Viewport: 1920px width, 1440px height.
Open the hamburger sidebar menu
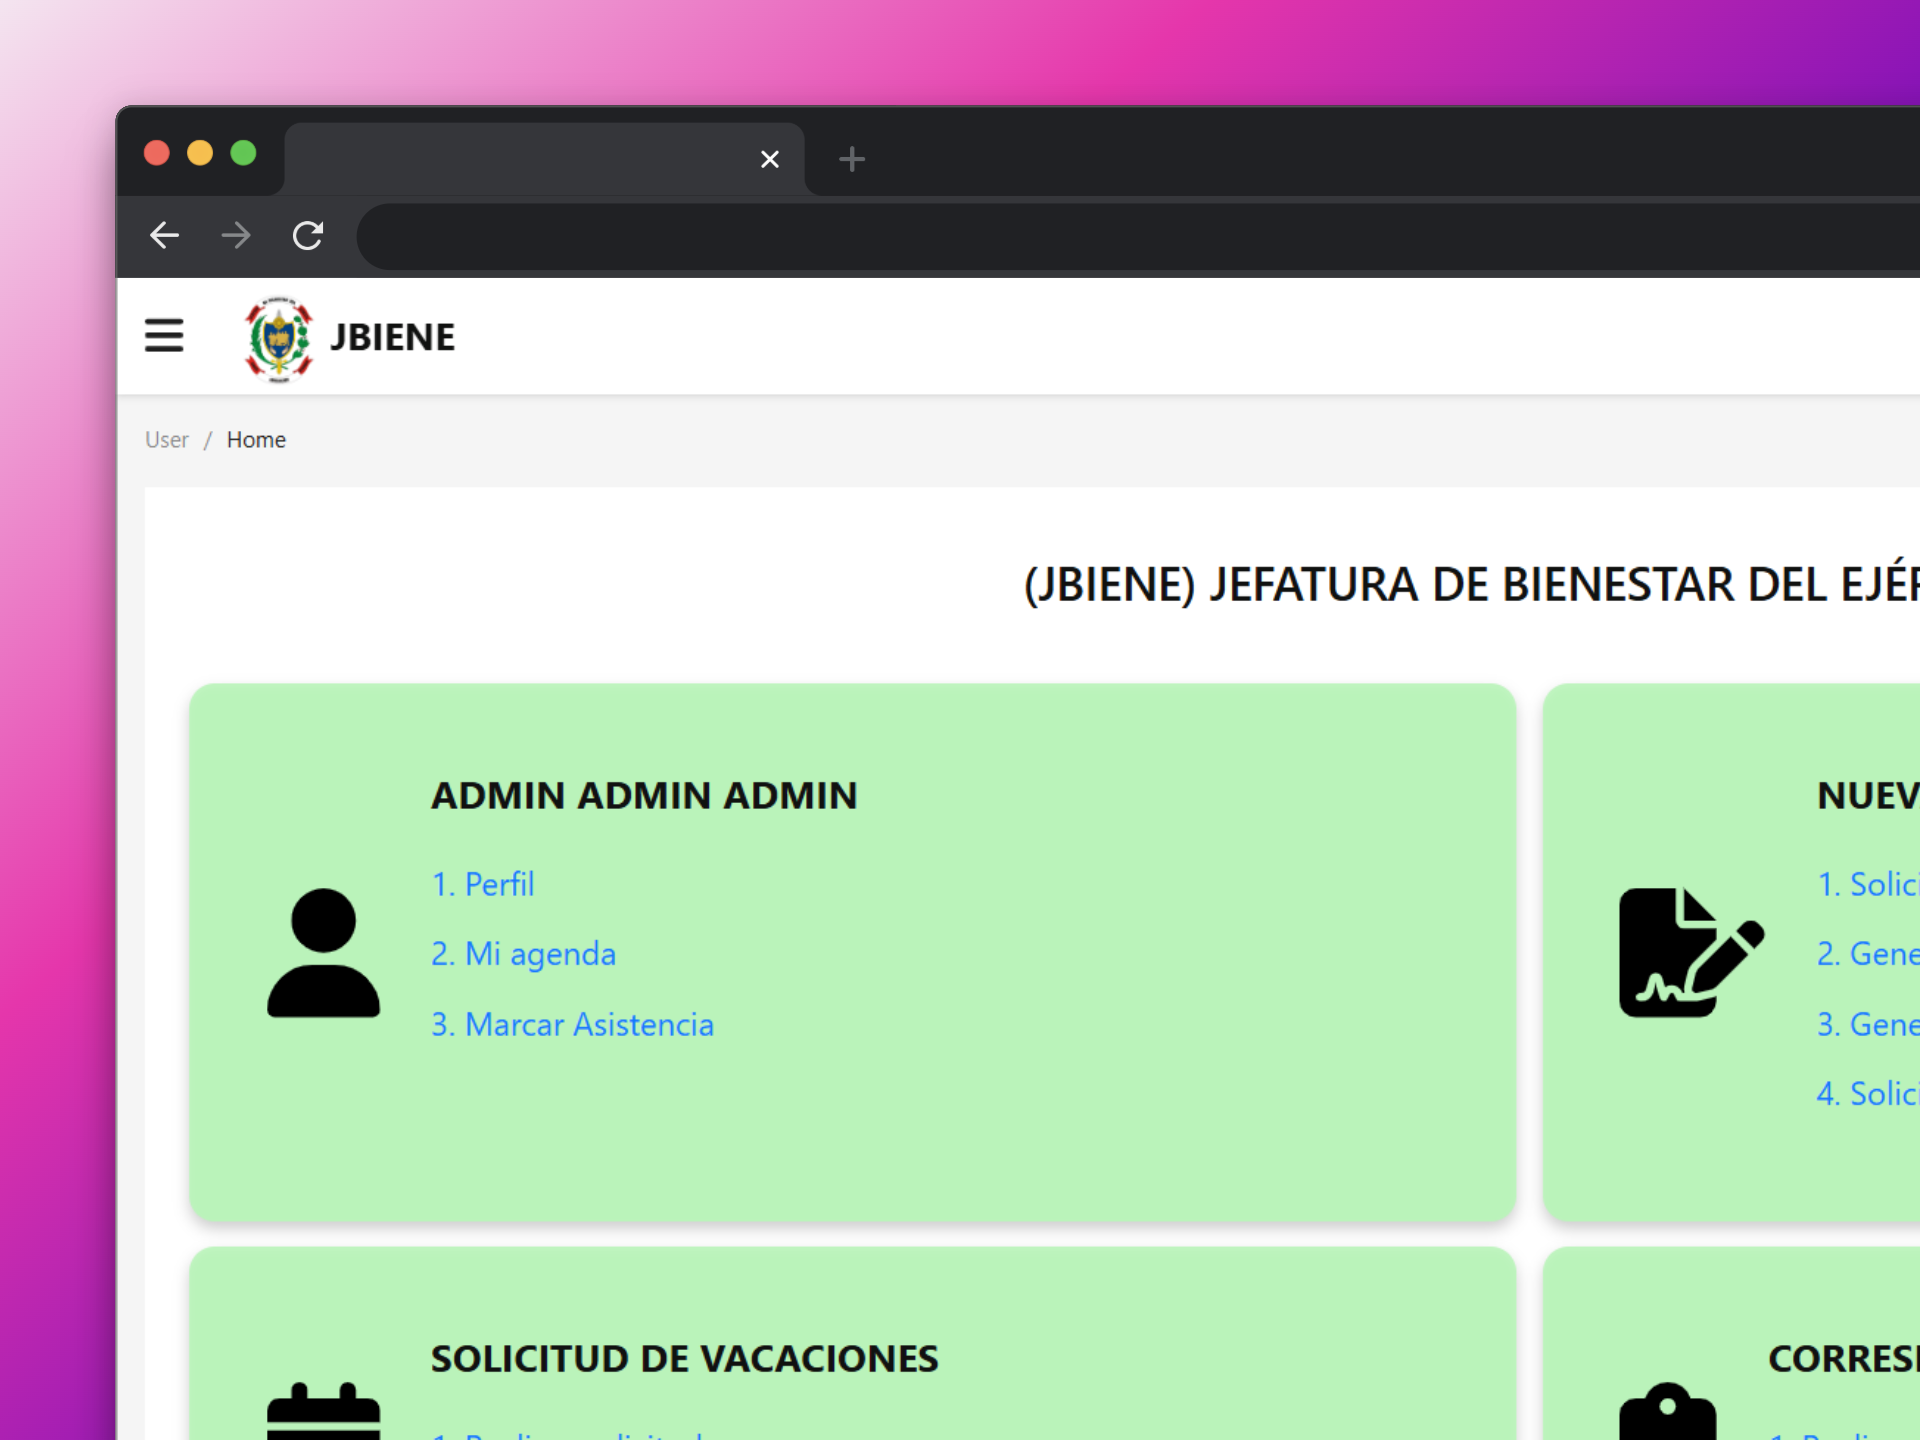coord(164,336)
